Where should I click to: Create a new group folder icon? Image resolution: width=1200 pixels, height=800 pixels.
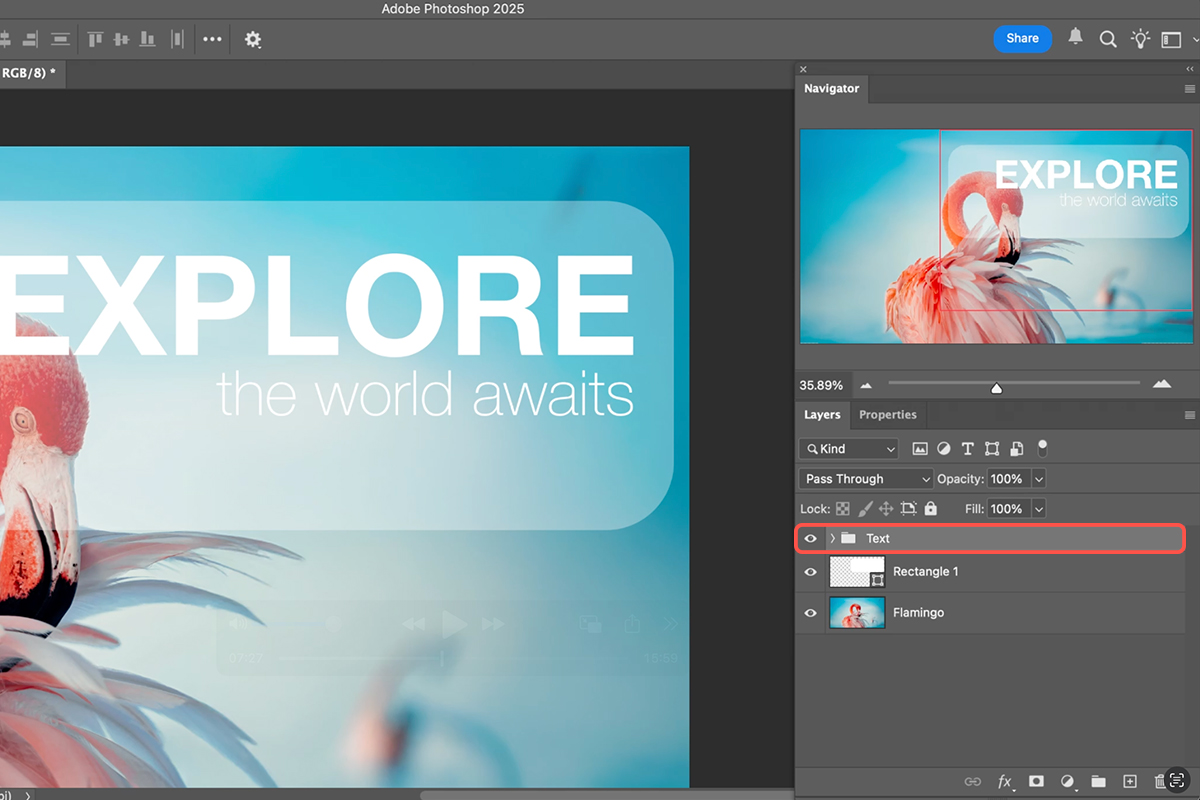coord(1098,781)
